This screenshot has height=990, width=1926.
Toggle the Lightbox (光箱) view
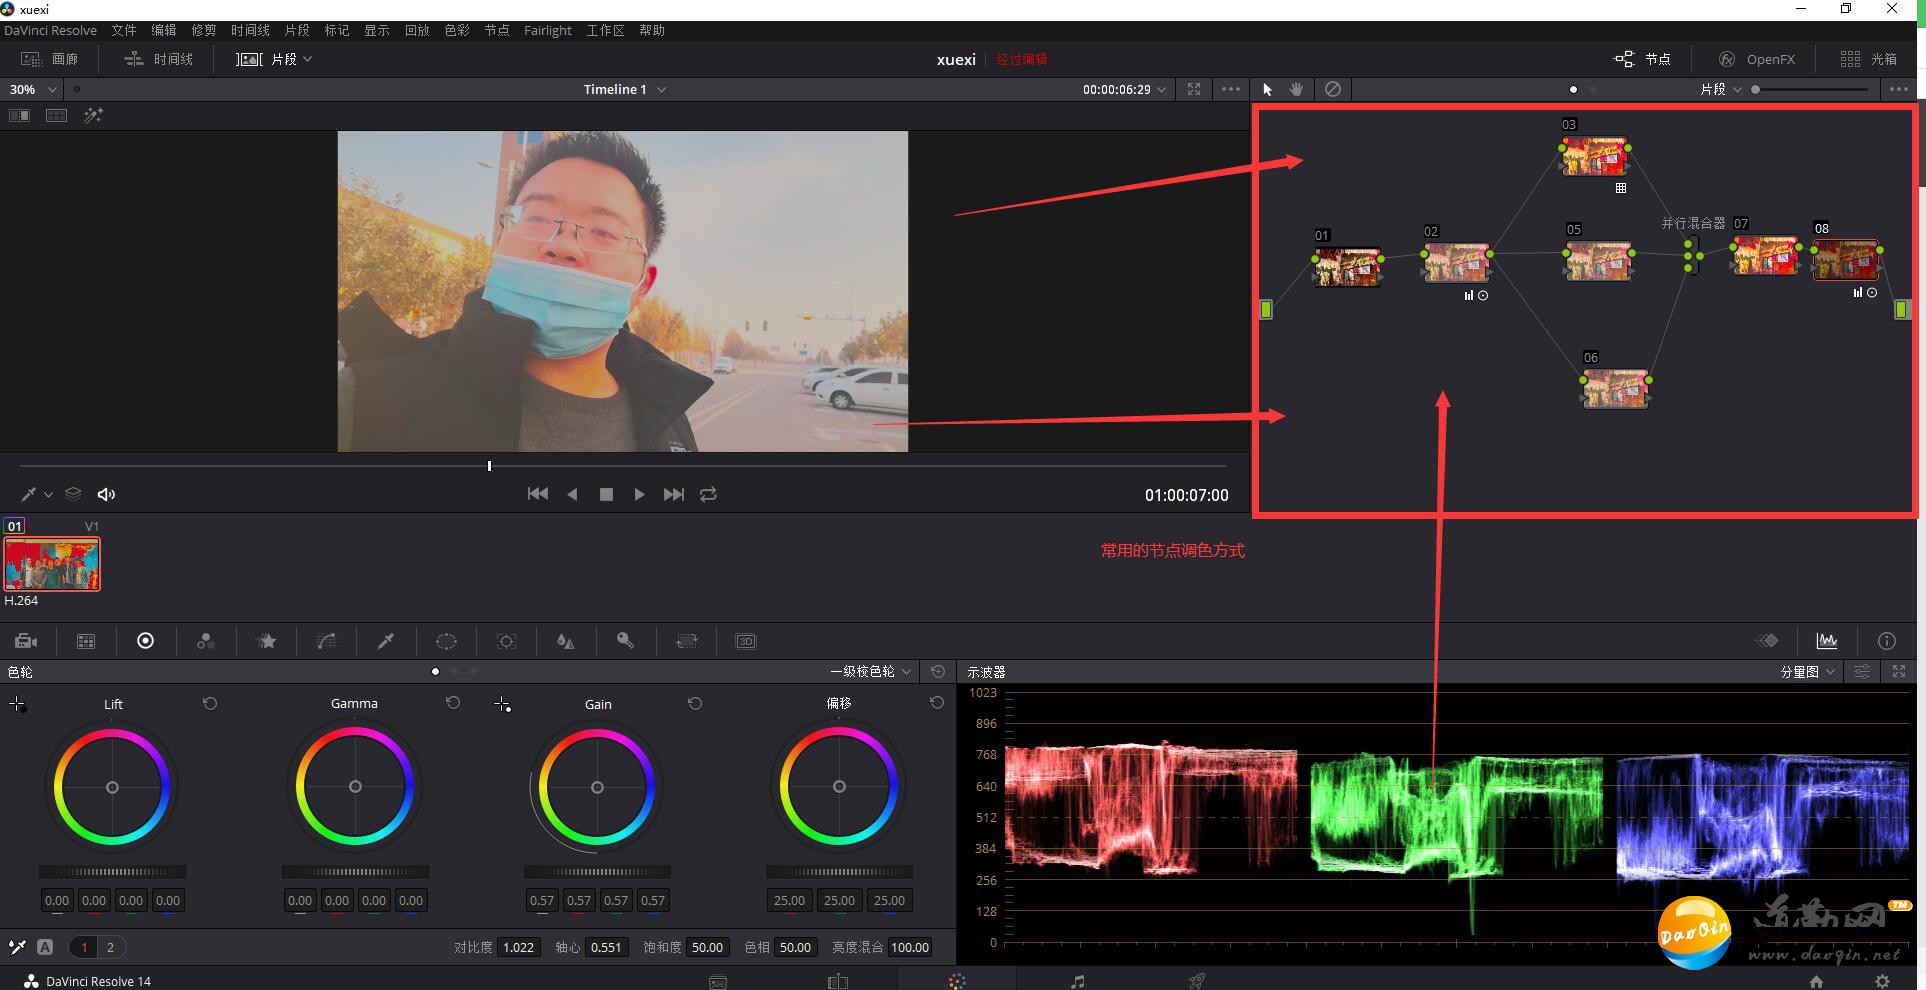1869,59
